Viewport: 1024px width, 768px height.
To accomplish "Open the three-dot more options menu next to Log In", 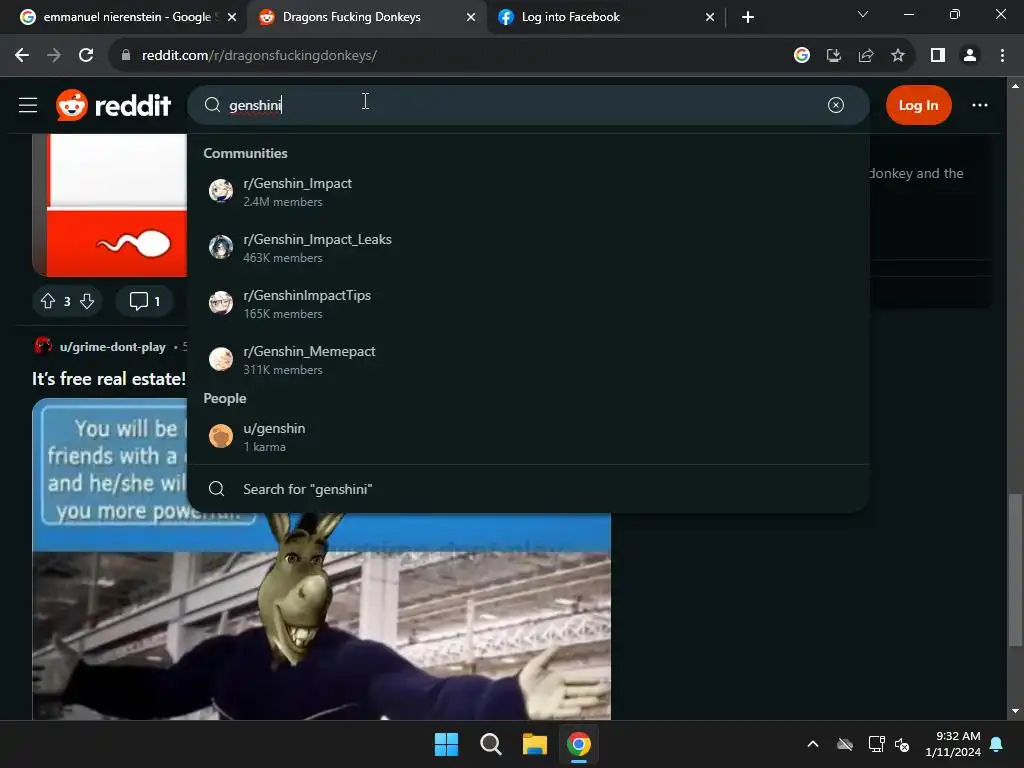I will pos(979,105).
